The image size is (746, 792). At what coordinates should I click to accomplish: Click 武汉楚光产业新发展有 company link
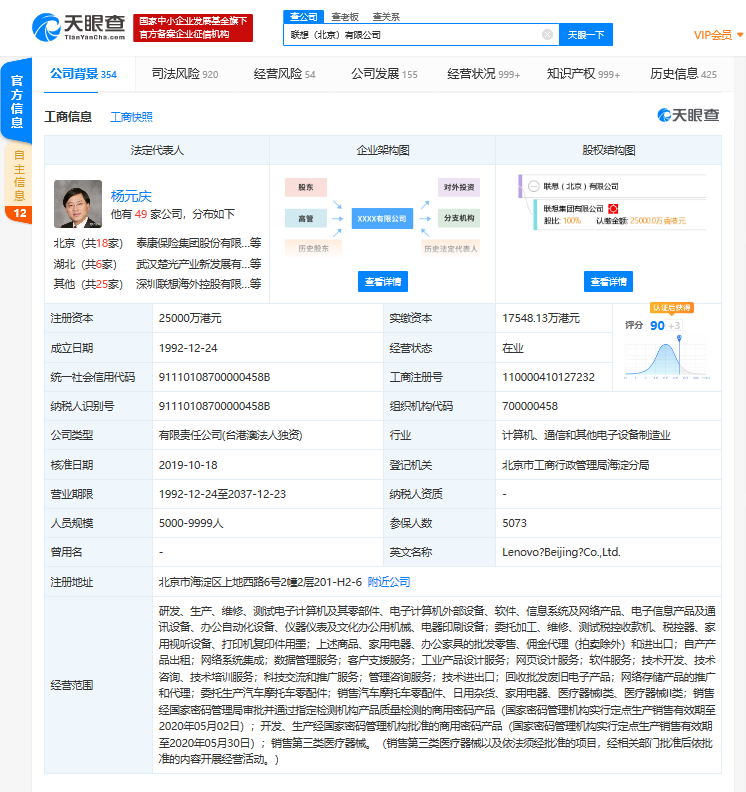[x=198, y=264]
